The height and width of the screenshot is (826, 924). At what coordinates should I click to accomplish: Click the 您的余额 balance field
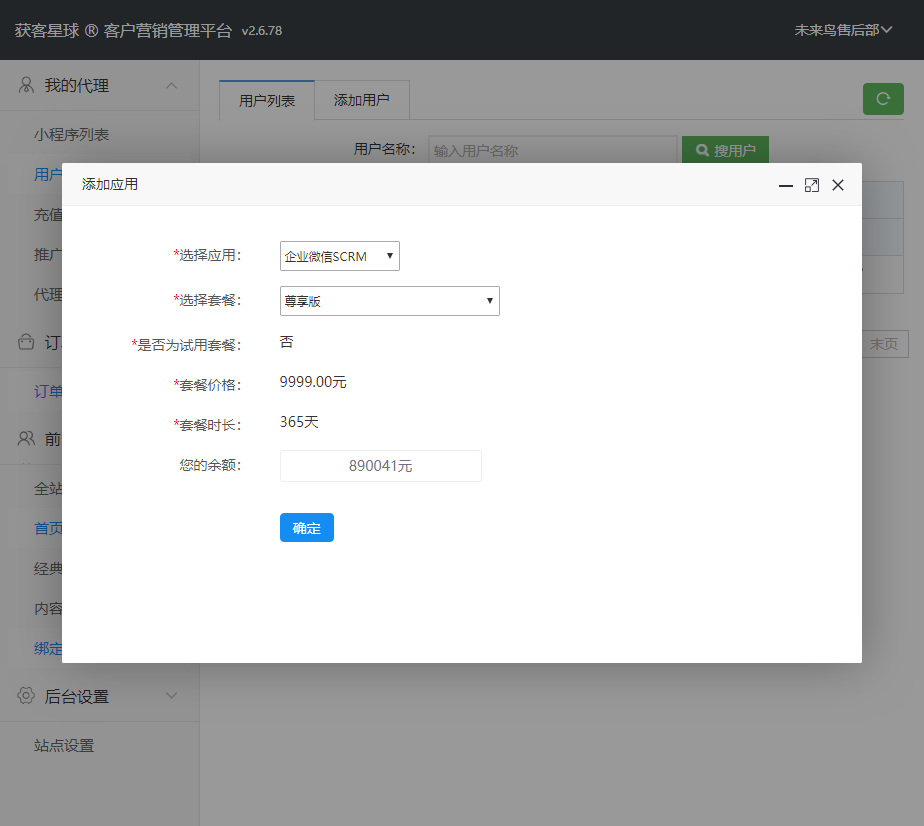(x=380, y=466)
